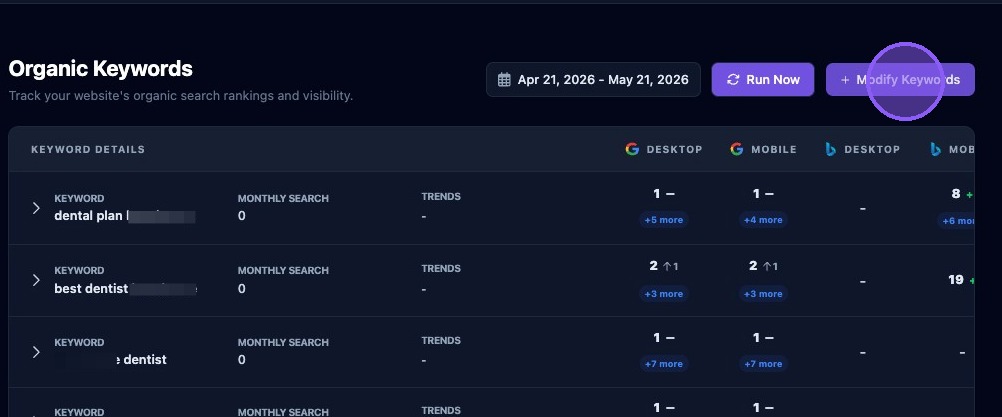Viewport: 1002px width, 417px height.
Task: Open +7 more under Google Mobile column
Action: point(763,364)
